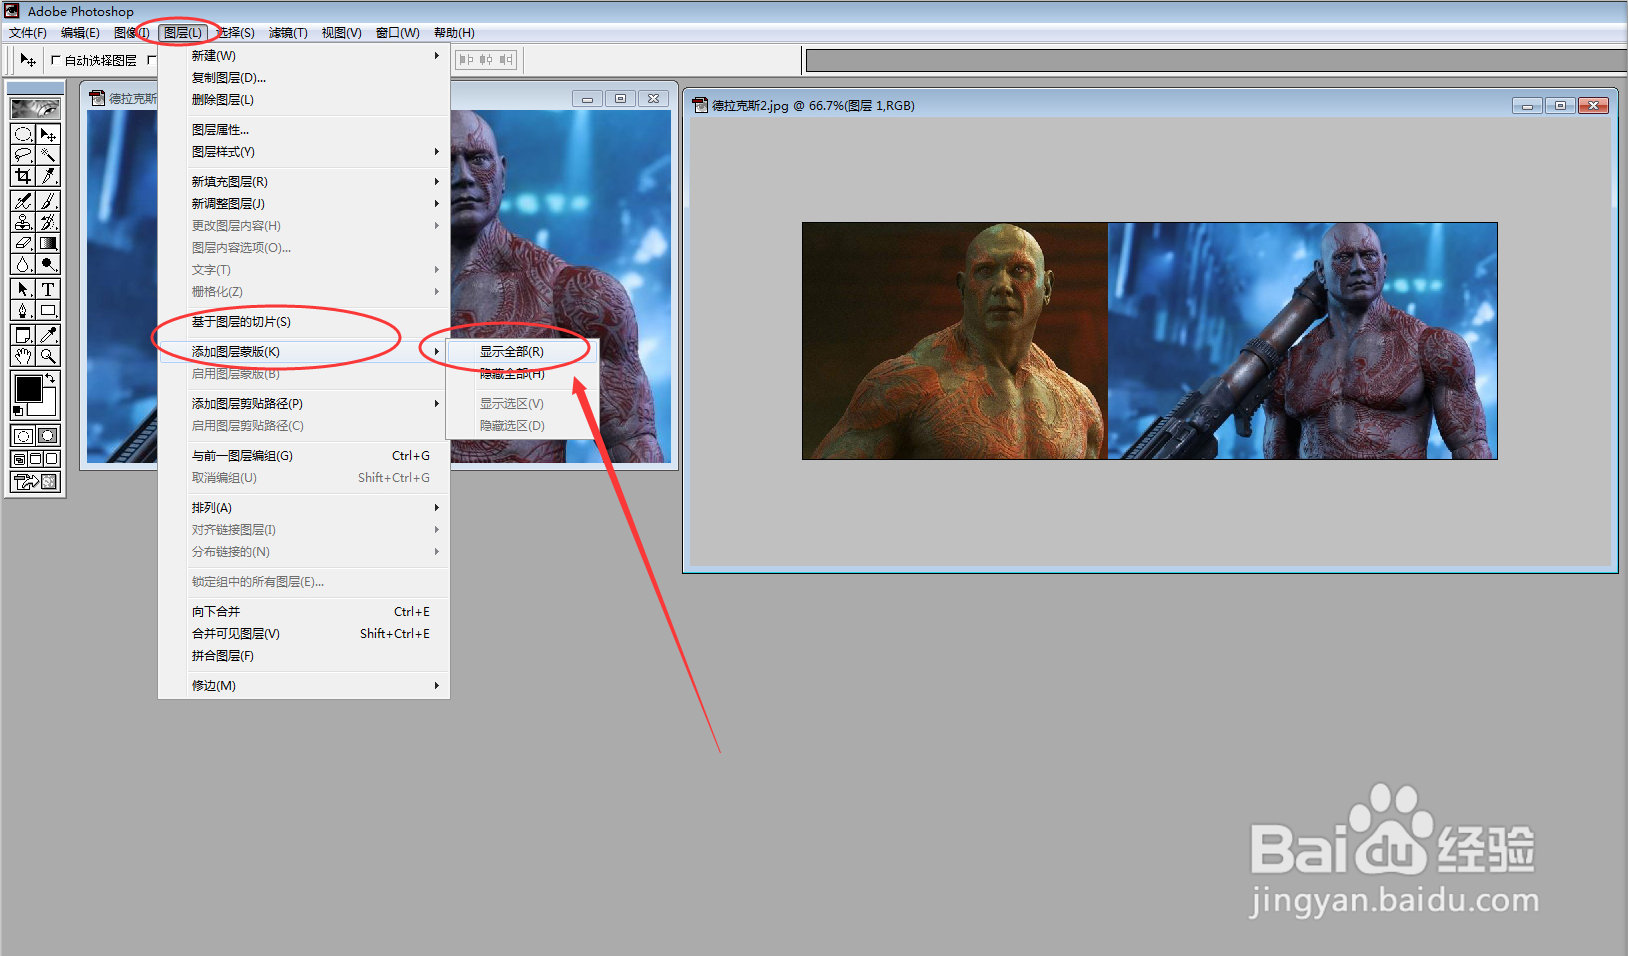Expand 添加图层剪贴路径(P) submenu

[304, 404]
